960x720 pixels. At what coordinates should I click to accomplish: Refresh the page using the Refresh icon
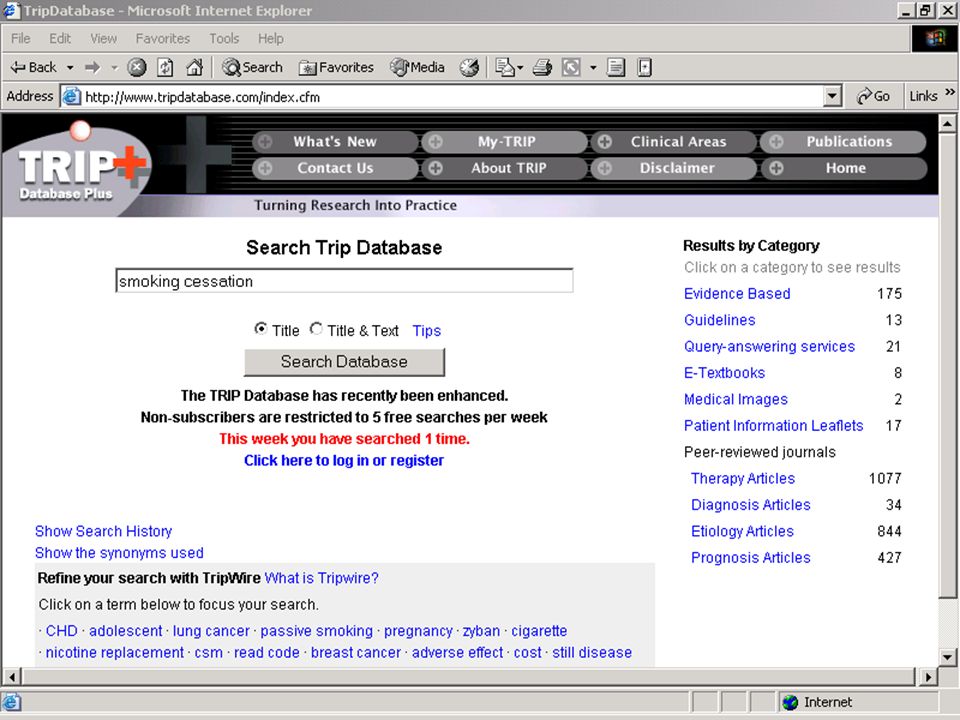pyautogui.click(x=165, y=67)
